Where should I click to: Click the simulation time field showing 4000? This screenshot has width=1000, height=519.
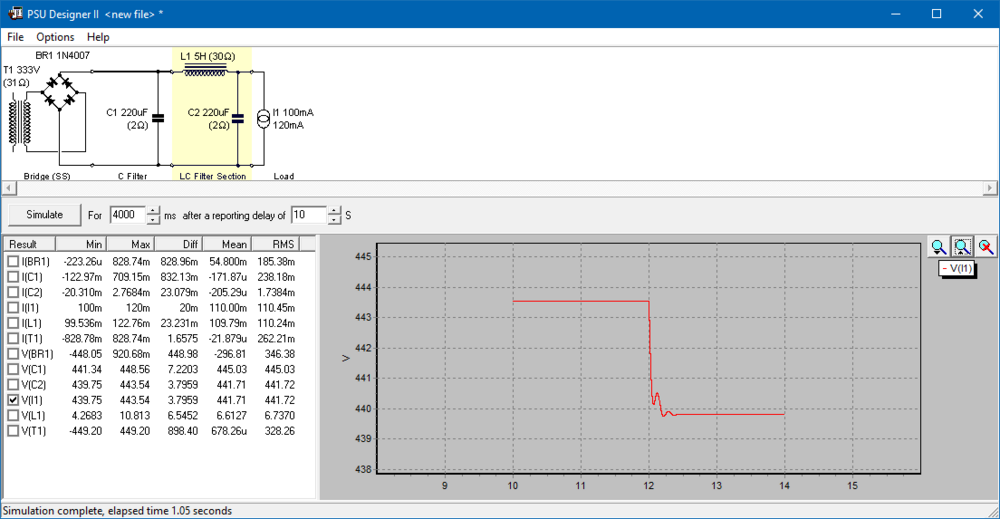[126, 215]
